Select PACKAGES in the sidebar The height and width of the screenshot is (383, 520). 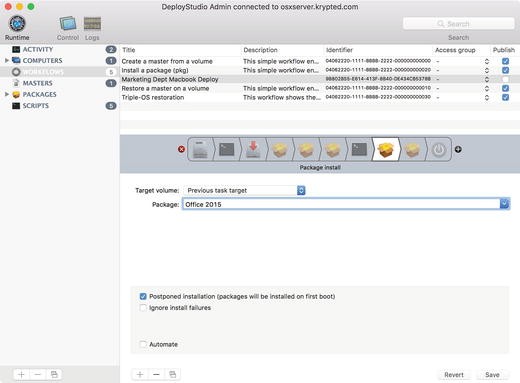coord(39,95)
